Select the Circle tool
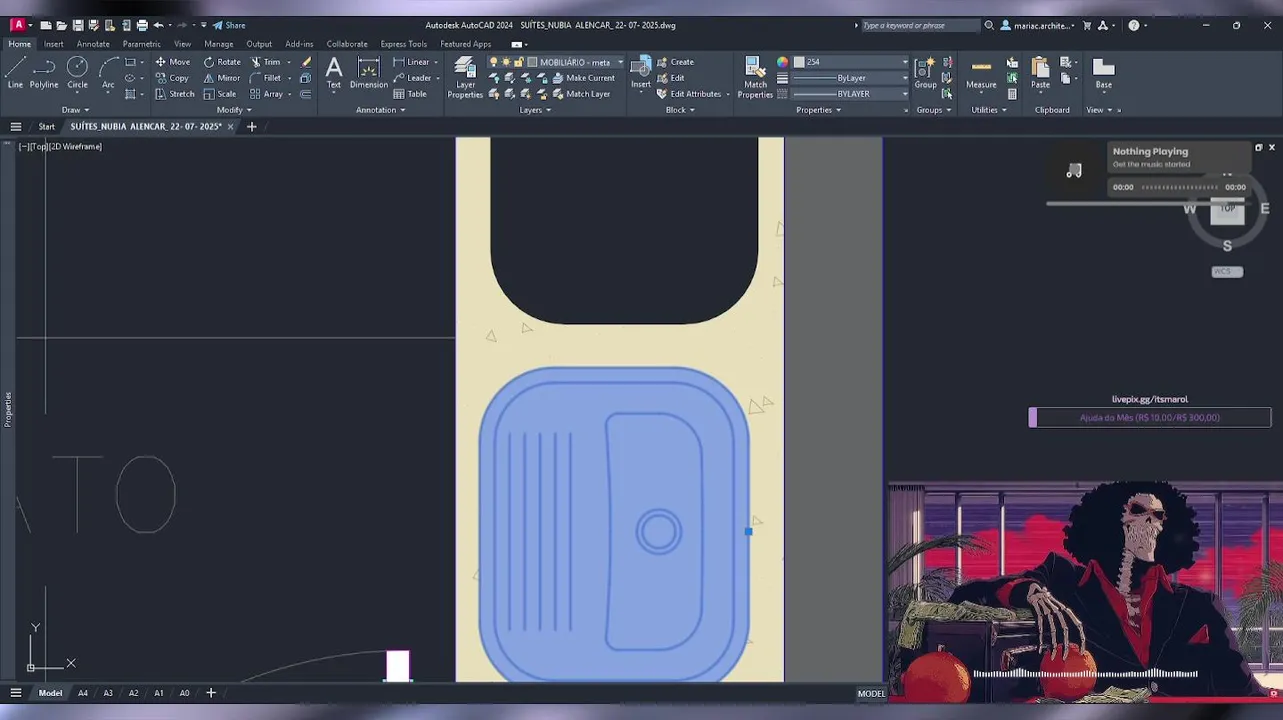 pyautogui.click(x=77, y=73)
